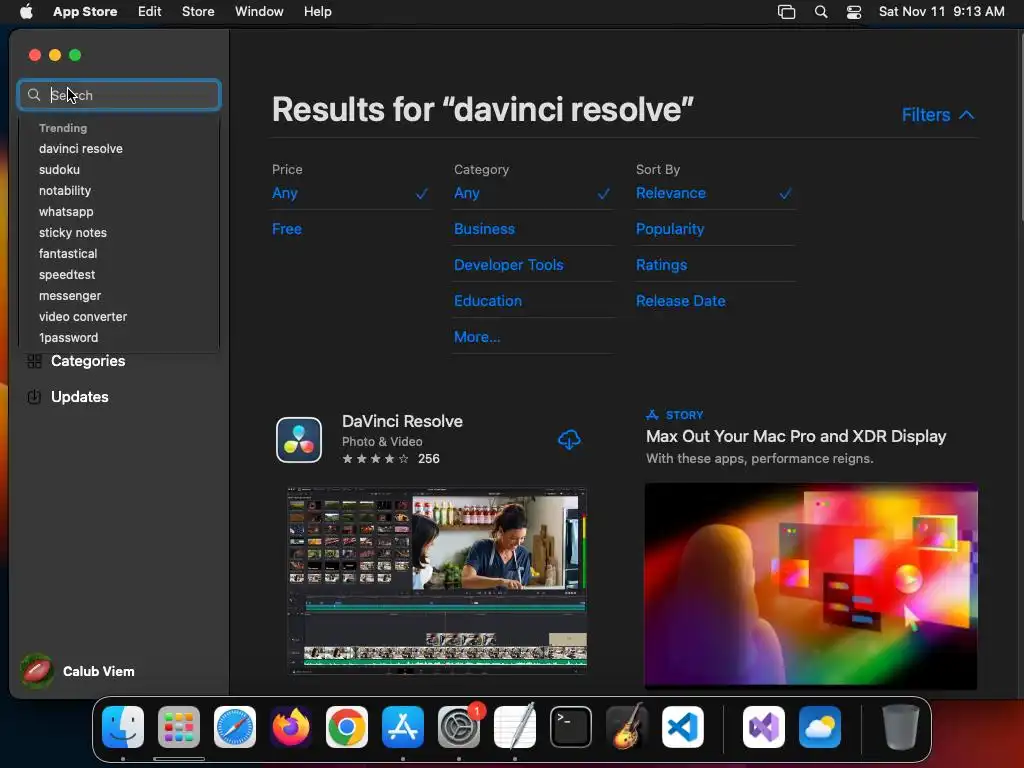Screen dimensions: 1024x768
Task: Launch GarageBand from the Dock
Action: [627, 727]
